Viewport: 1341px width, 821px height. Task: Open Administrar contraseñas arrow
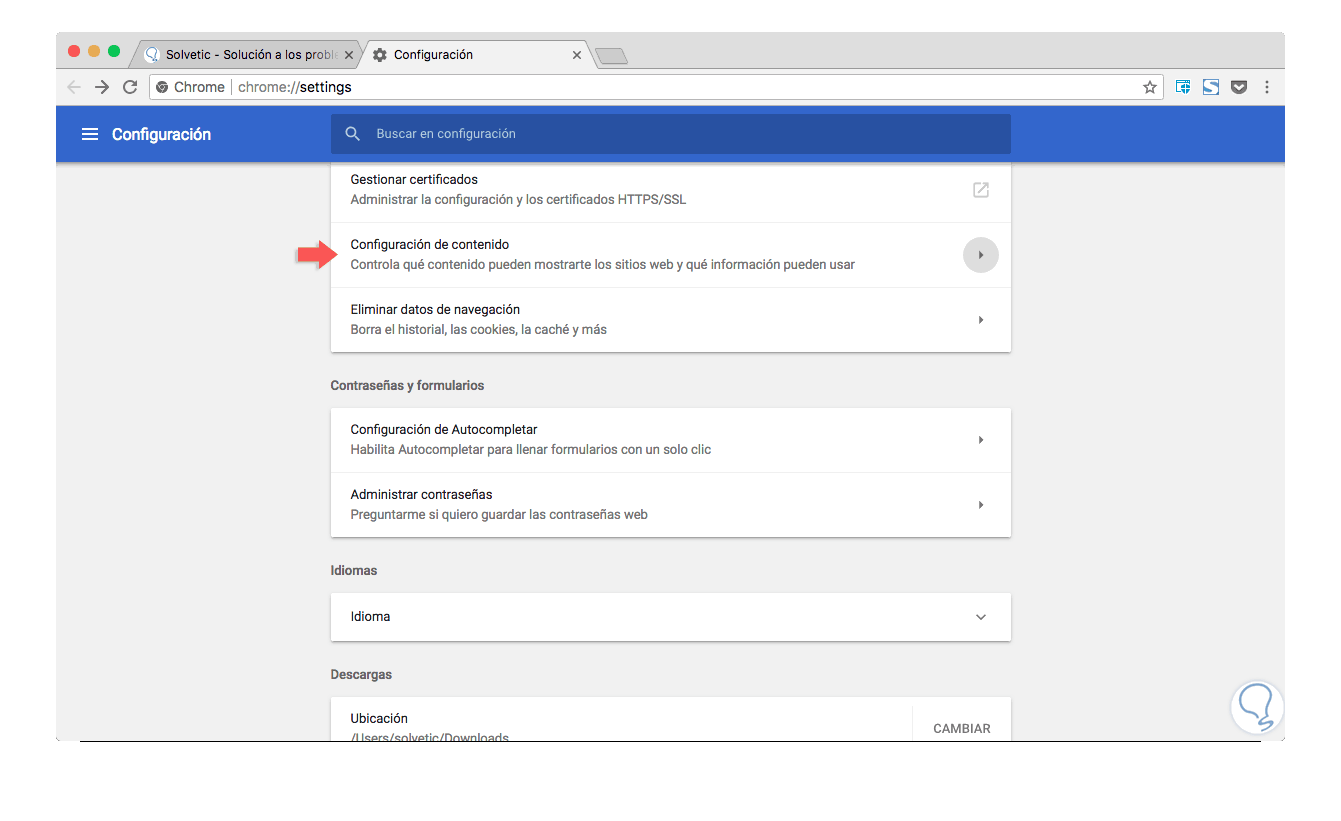[x=981, y=505]
